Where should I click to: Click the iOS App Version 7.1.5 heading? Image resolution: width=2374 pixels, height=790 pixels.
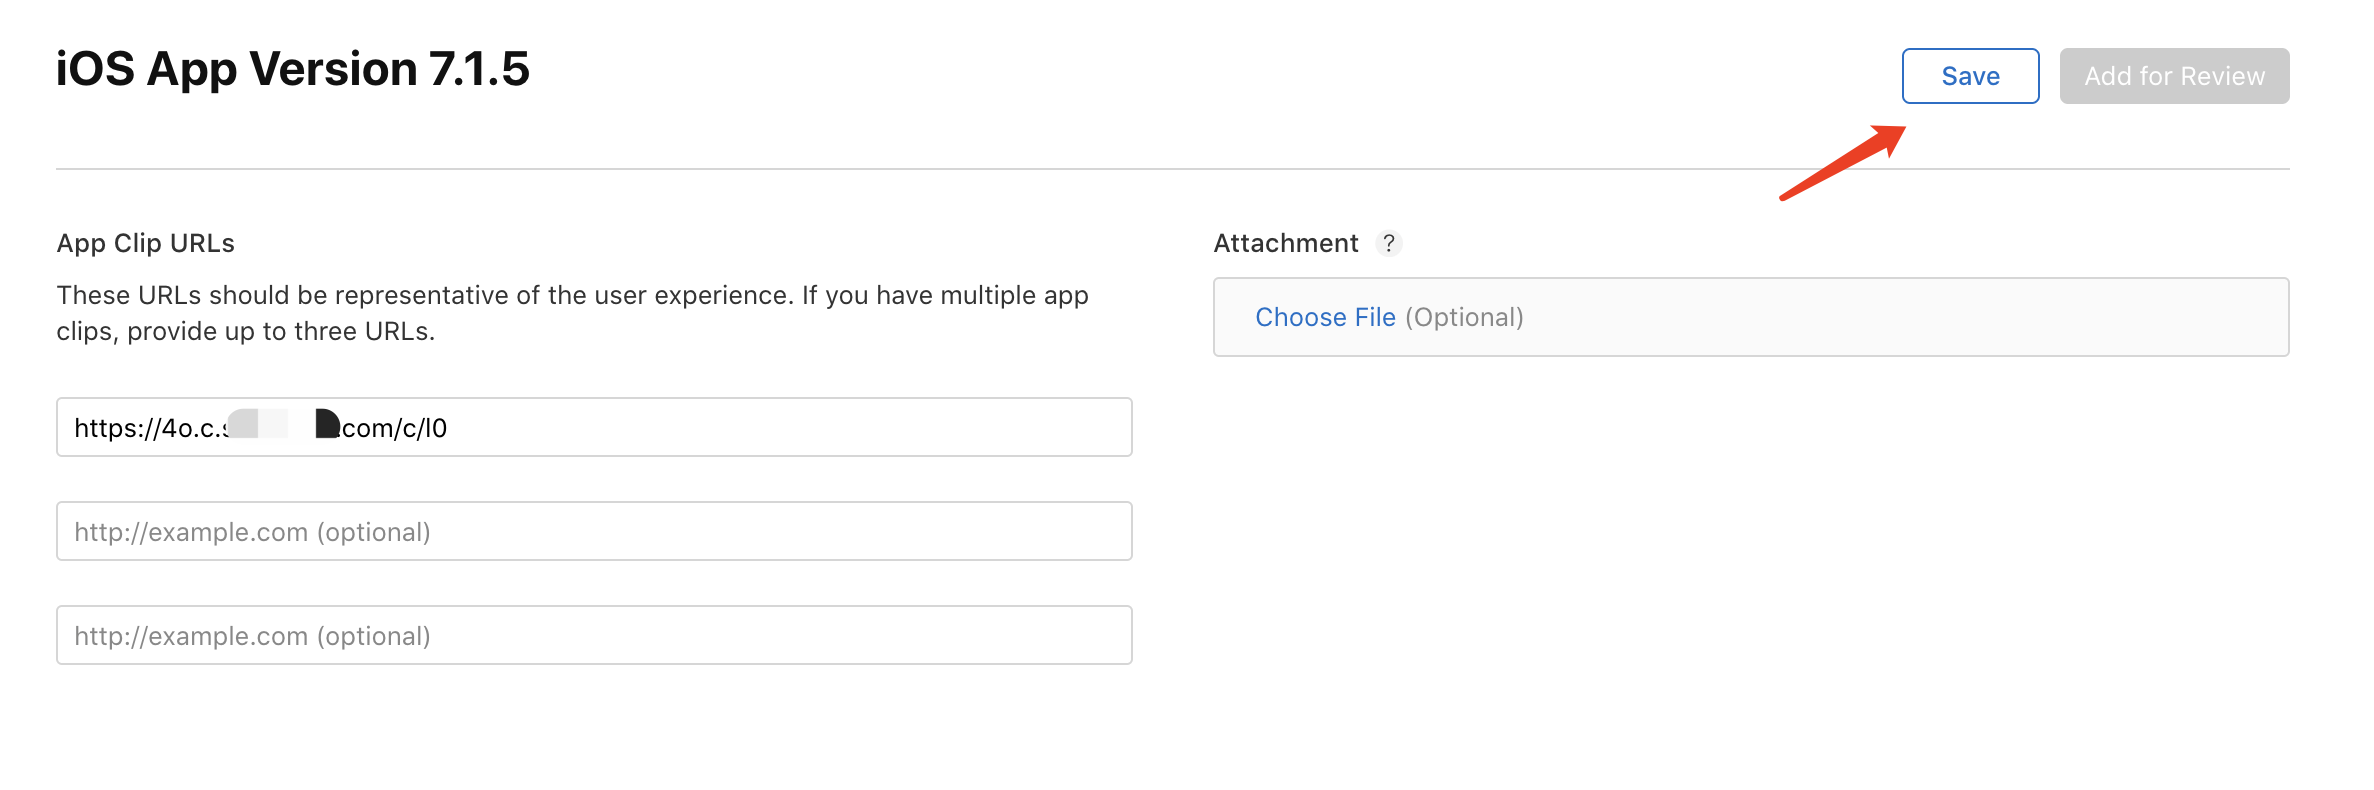(x=292, y=69)
